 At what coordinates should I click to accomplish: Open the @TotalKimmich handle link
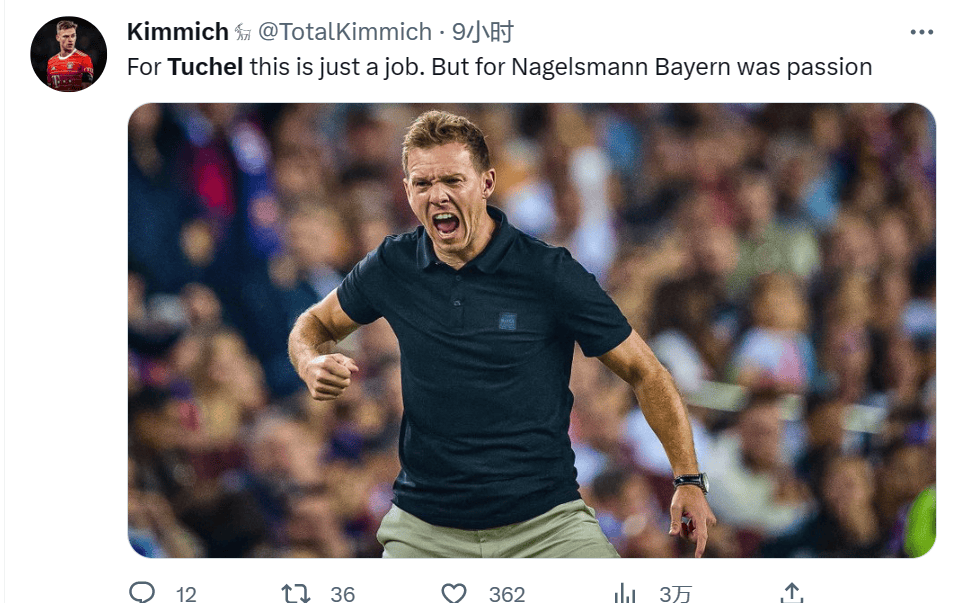(x=345, y=32)
